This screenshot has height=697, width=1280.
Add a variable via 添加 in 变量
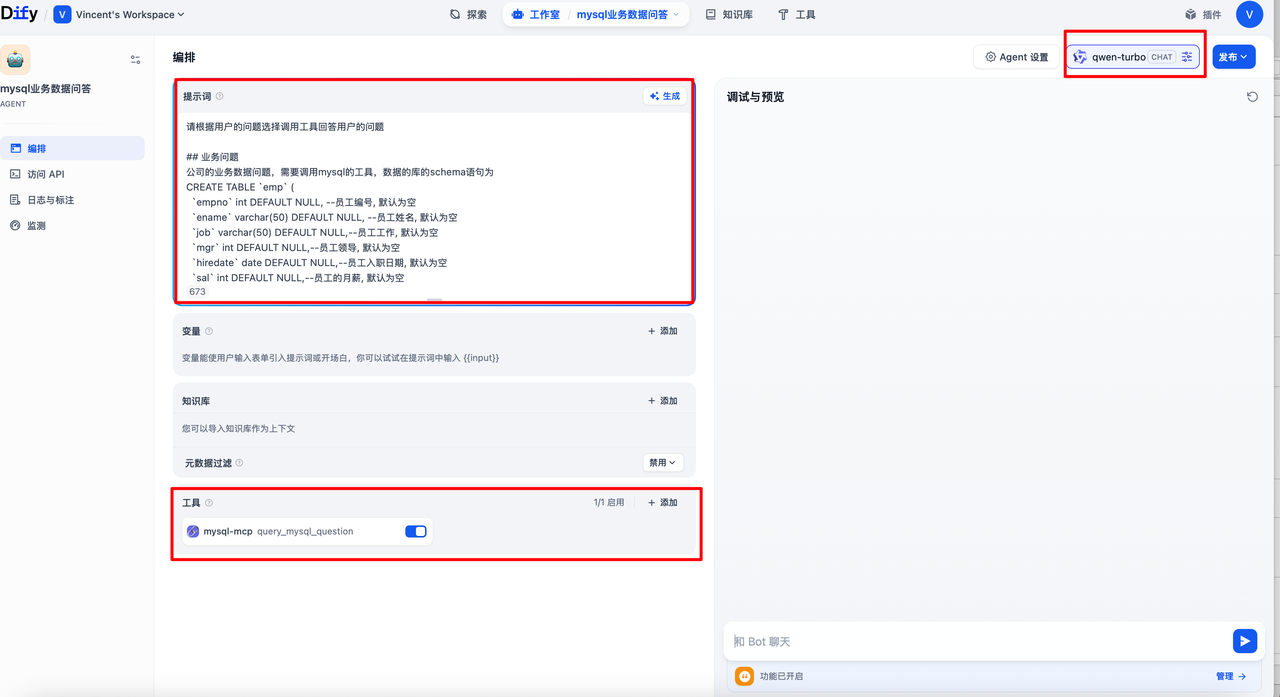(663, 331)
